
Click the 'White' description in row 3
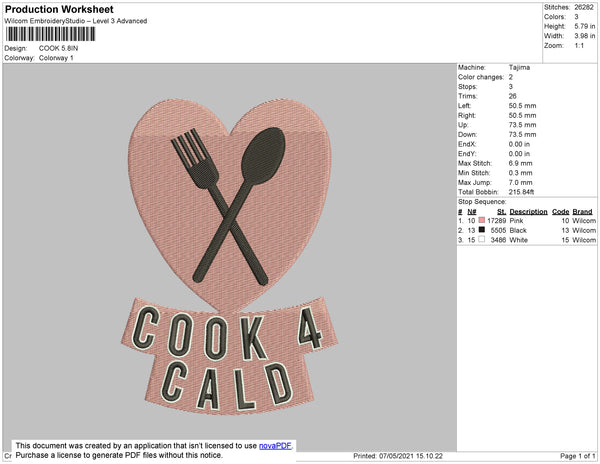pos(518,240)
